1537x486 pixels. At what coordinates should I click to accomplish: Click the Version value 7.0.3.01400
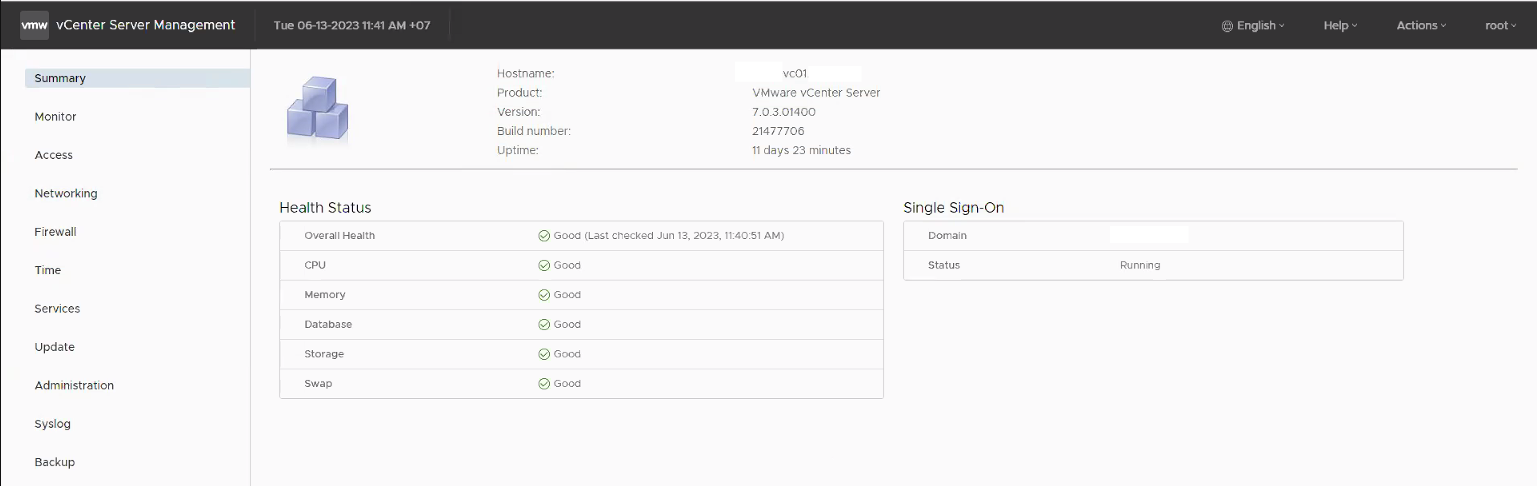(784, 112)
